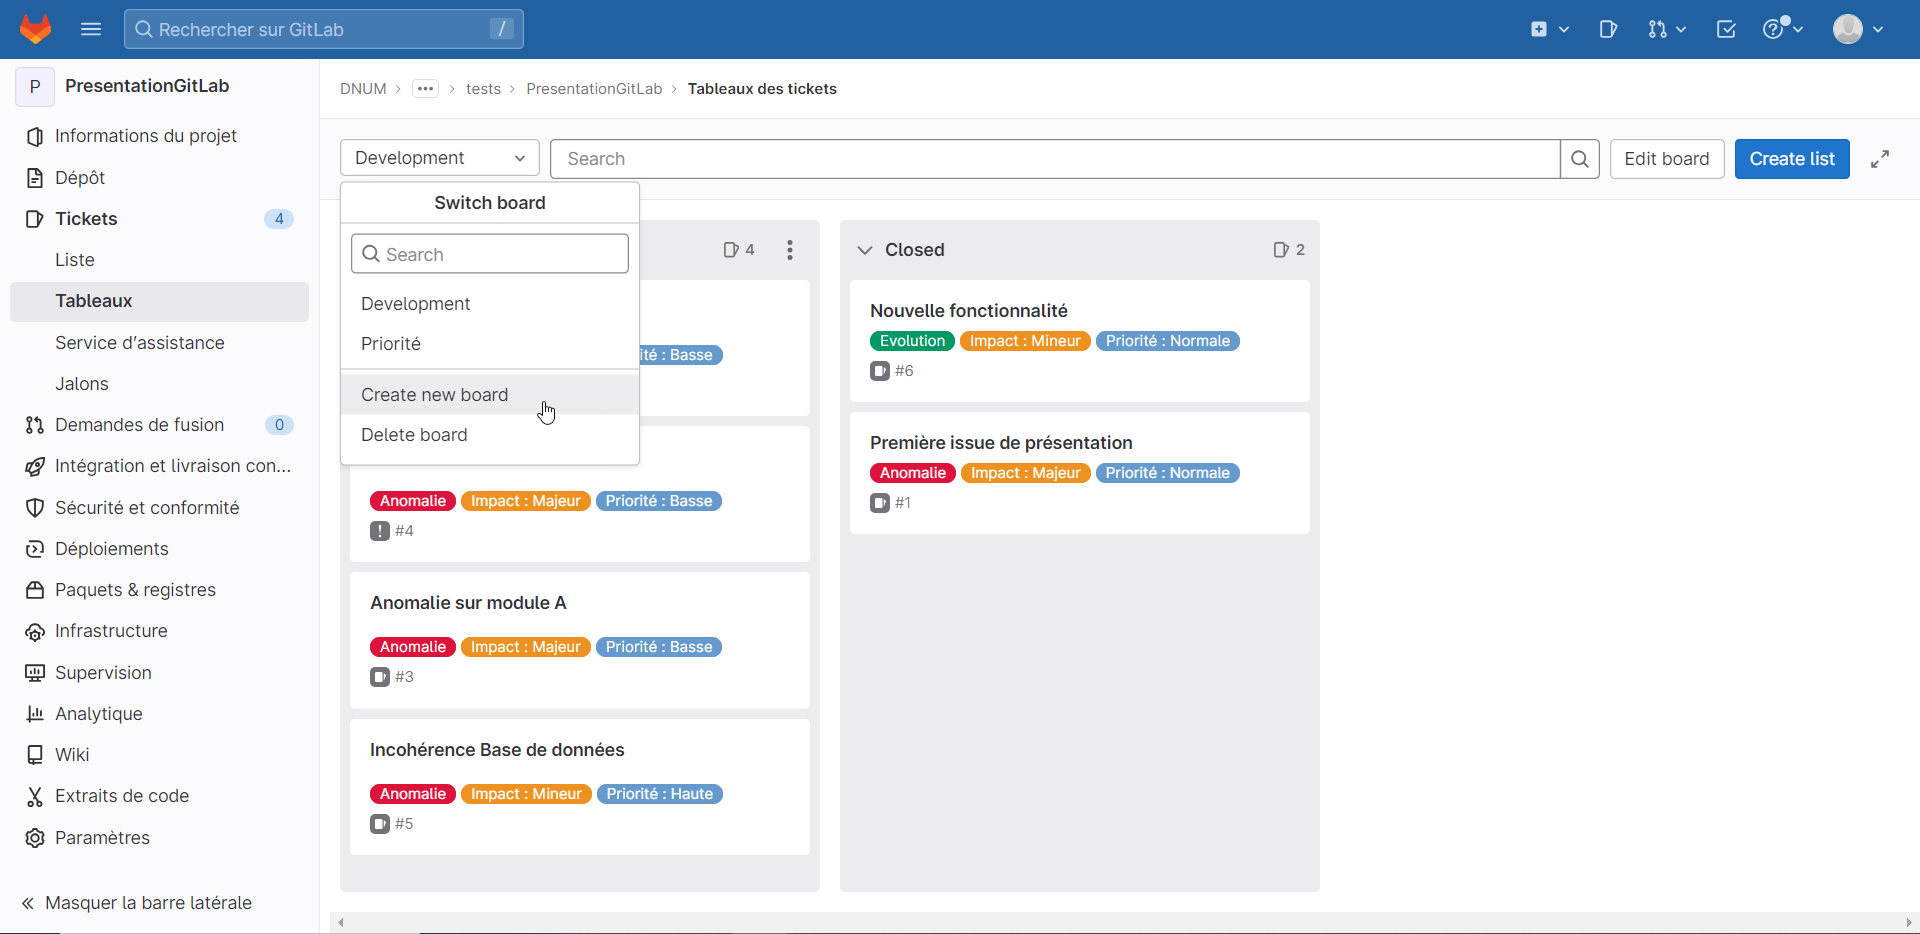Screen dimensions: 1920x934
Task: Click the search magnifier button
Action: tap(1580, 159)
